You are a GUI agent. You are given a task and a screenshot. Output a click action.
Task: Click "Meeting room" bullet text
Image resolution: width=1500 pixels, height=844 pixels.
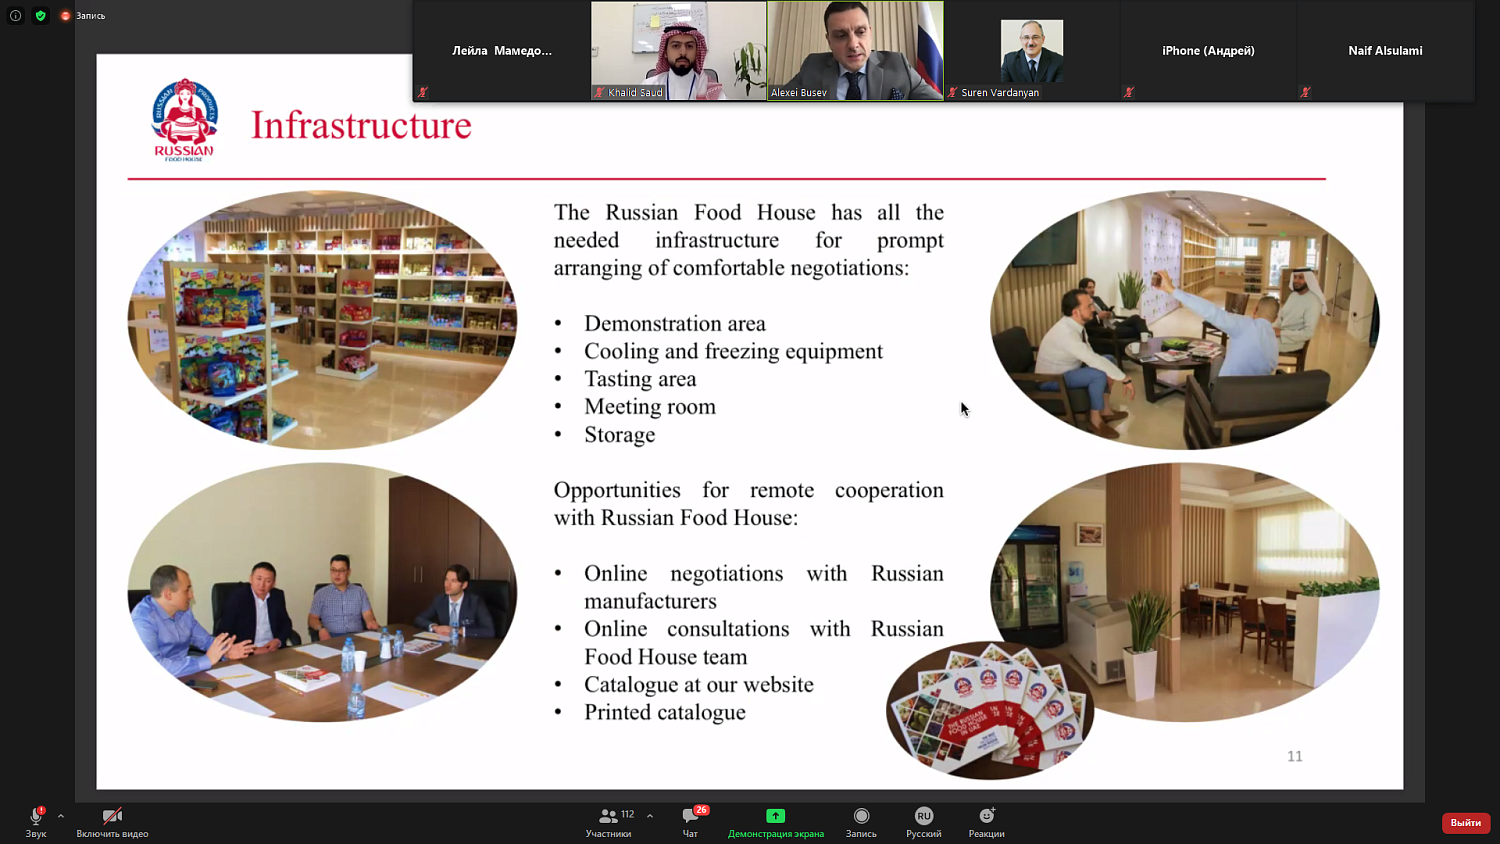650,407
